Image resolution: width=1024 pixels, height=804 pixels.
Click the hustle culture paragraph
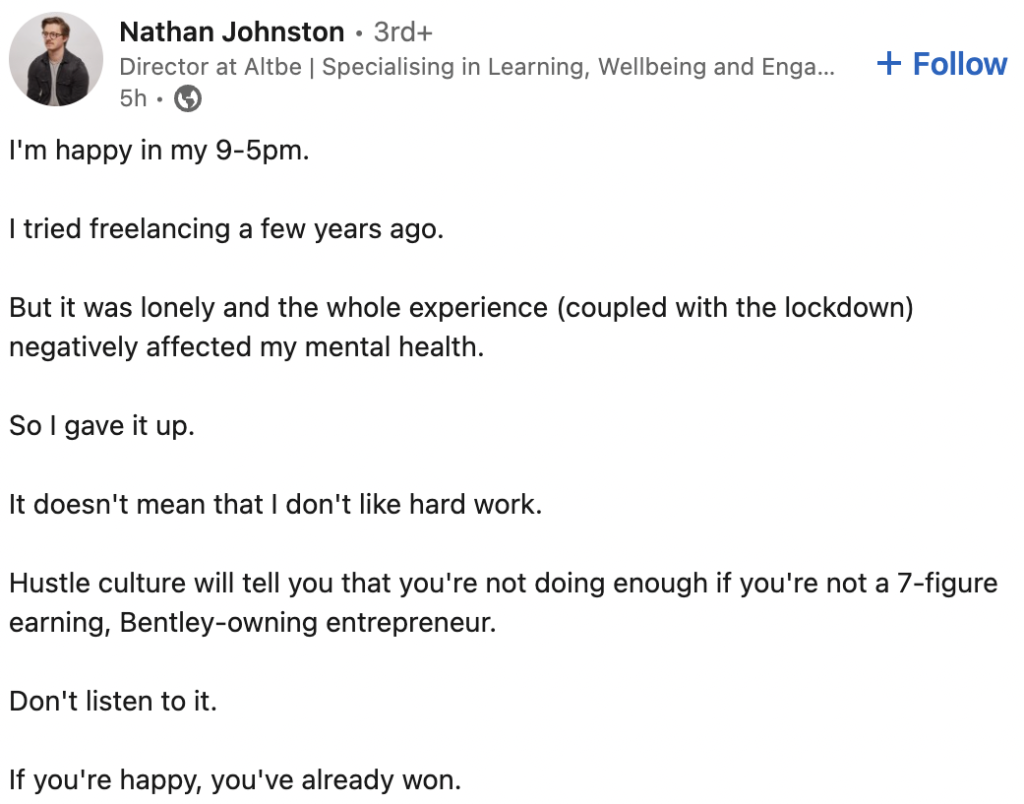pyautogui.click(x=500, y=583)
